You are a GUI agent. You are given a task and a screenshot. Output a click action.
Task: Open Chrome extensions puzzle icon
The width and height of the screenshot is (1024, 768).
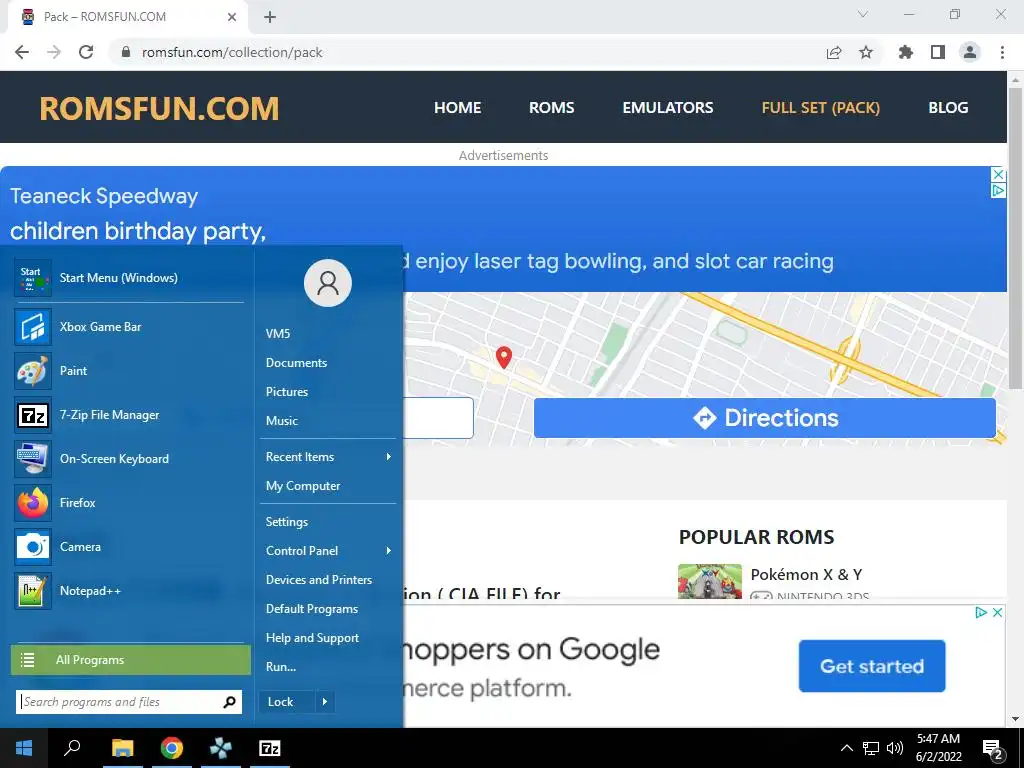pyautogui.click(x=905, y=52)
